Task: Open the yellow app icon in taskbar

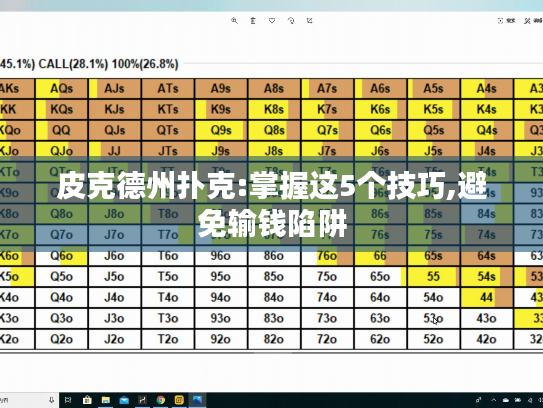Action: 179,400
